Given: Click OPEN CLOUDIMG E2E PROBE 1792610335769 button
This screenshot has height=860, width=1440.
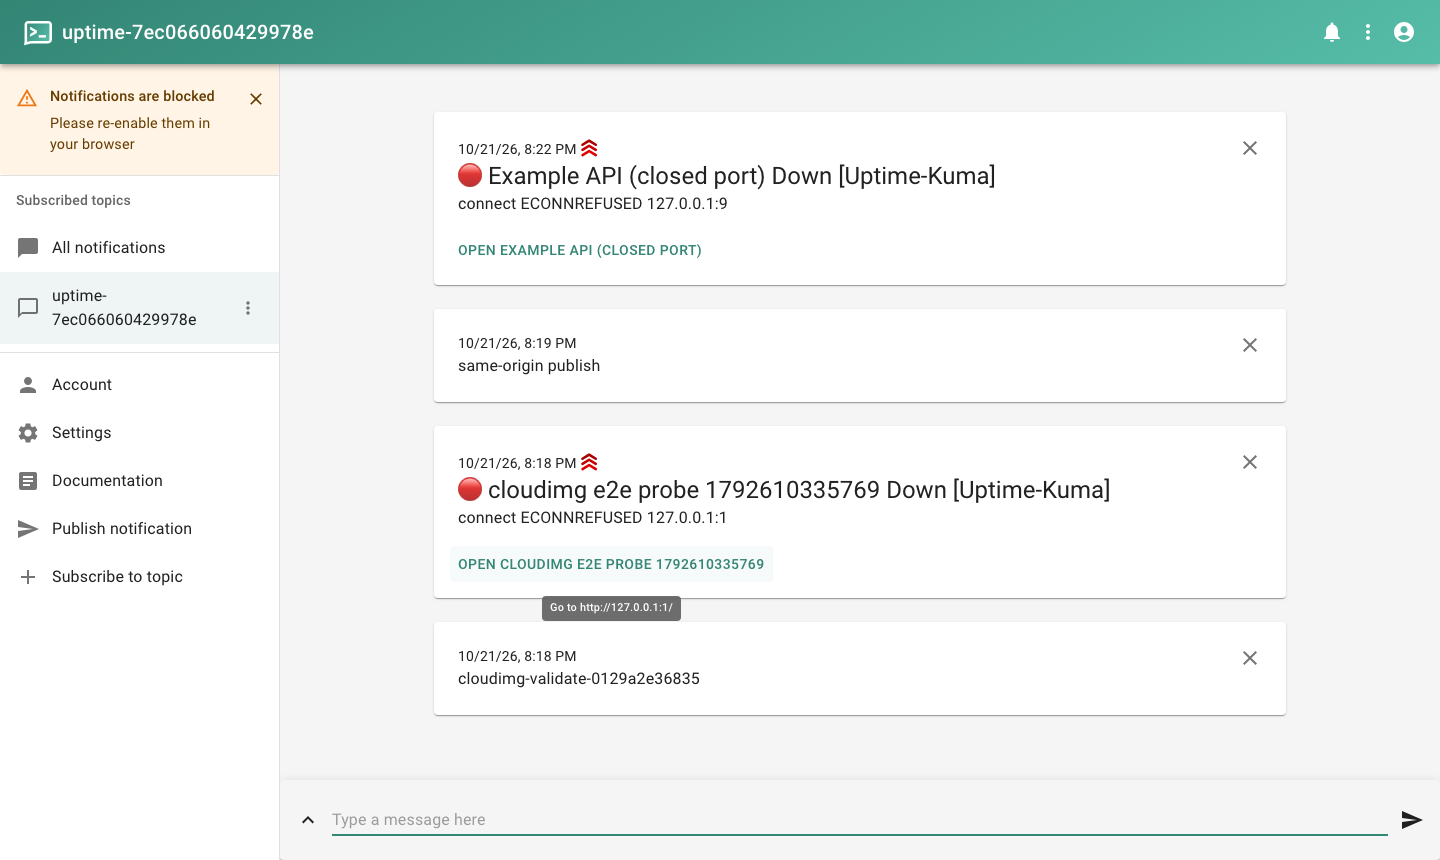Looking at the screenshot, I should (611, 564).
